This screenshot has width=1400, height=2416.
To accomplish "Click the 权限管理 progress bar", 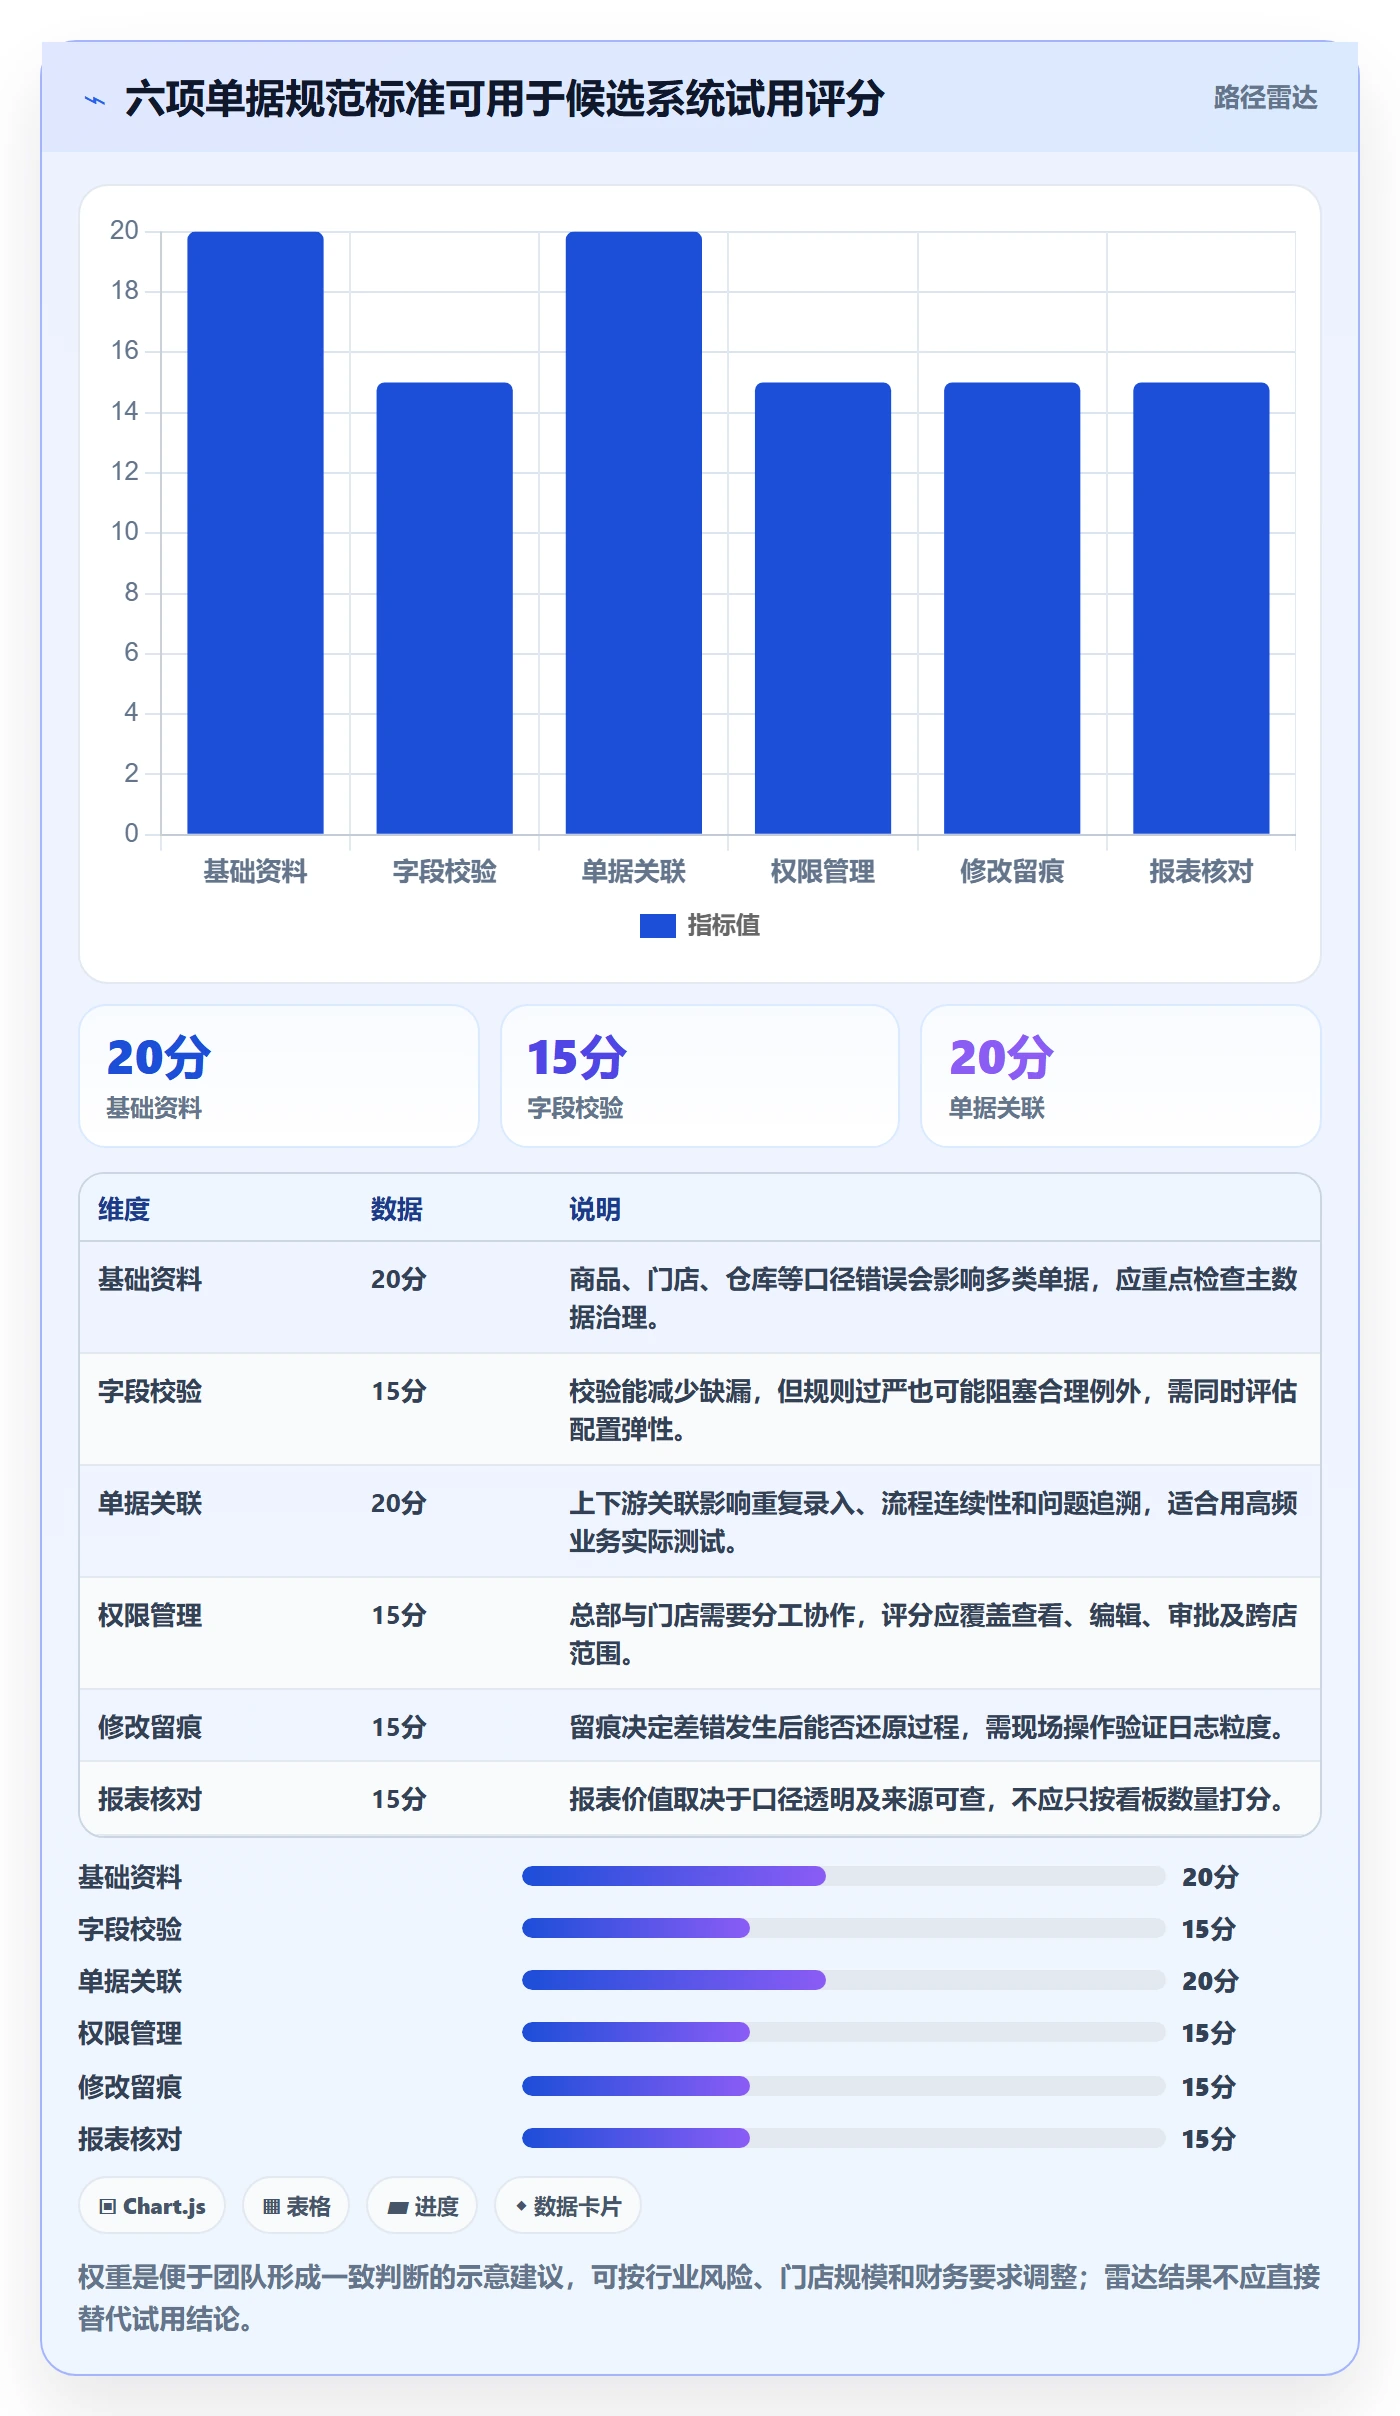I will coord(843,2032).
